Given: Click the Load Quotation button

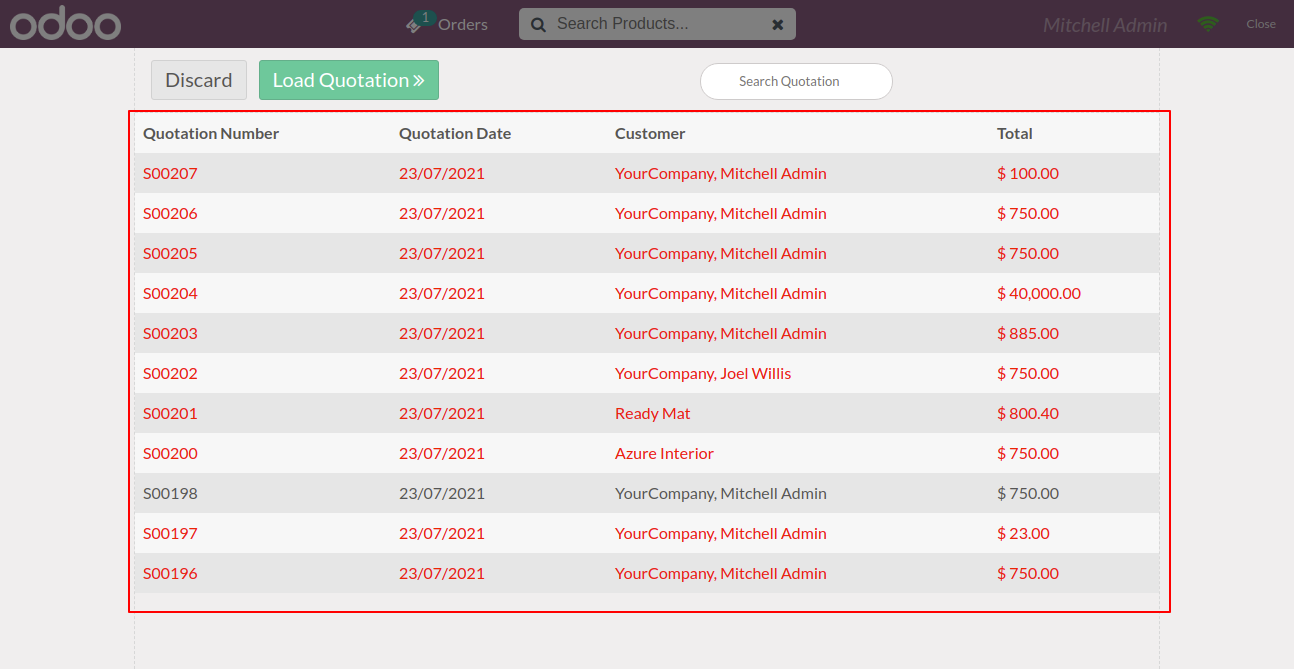Looking at the screenshot, I should pyautogui.click(x=349, y=80).
